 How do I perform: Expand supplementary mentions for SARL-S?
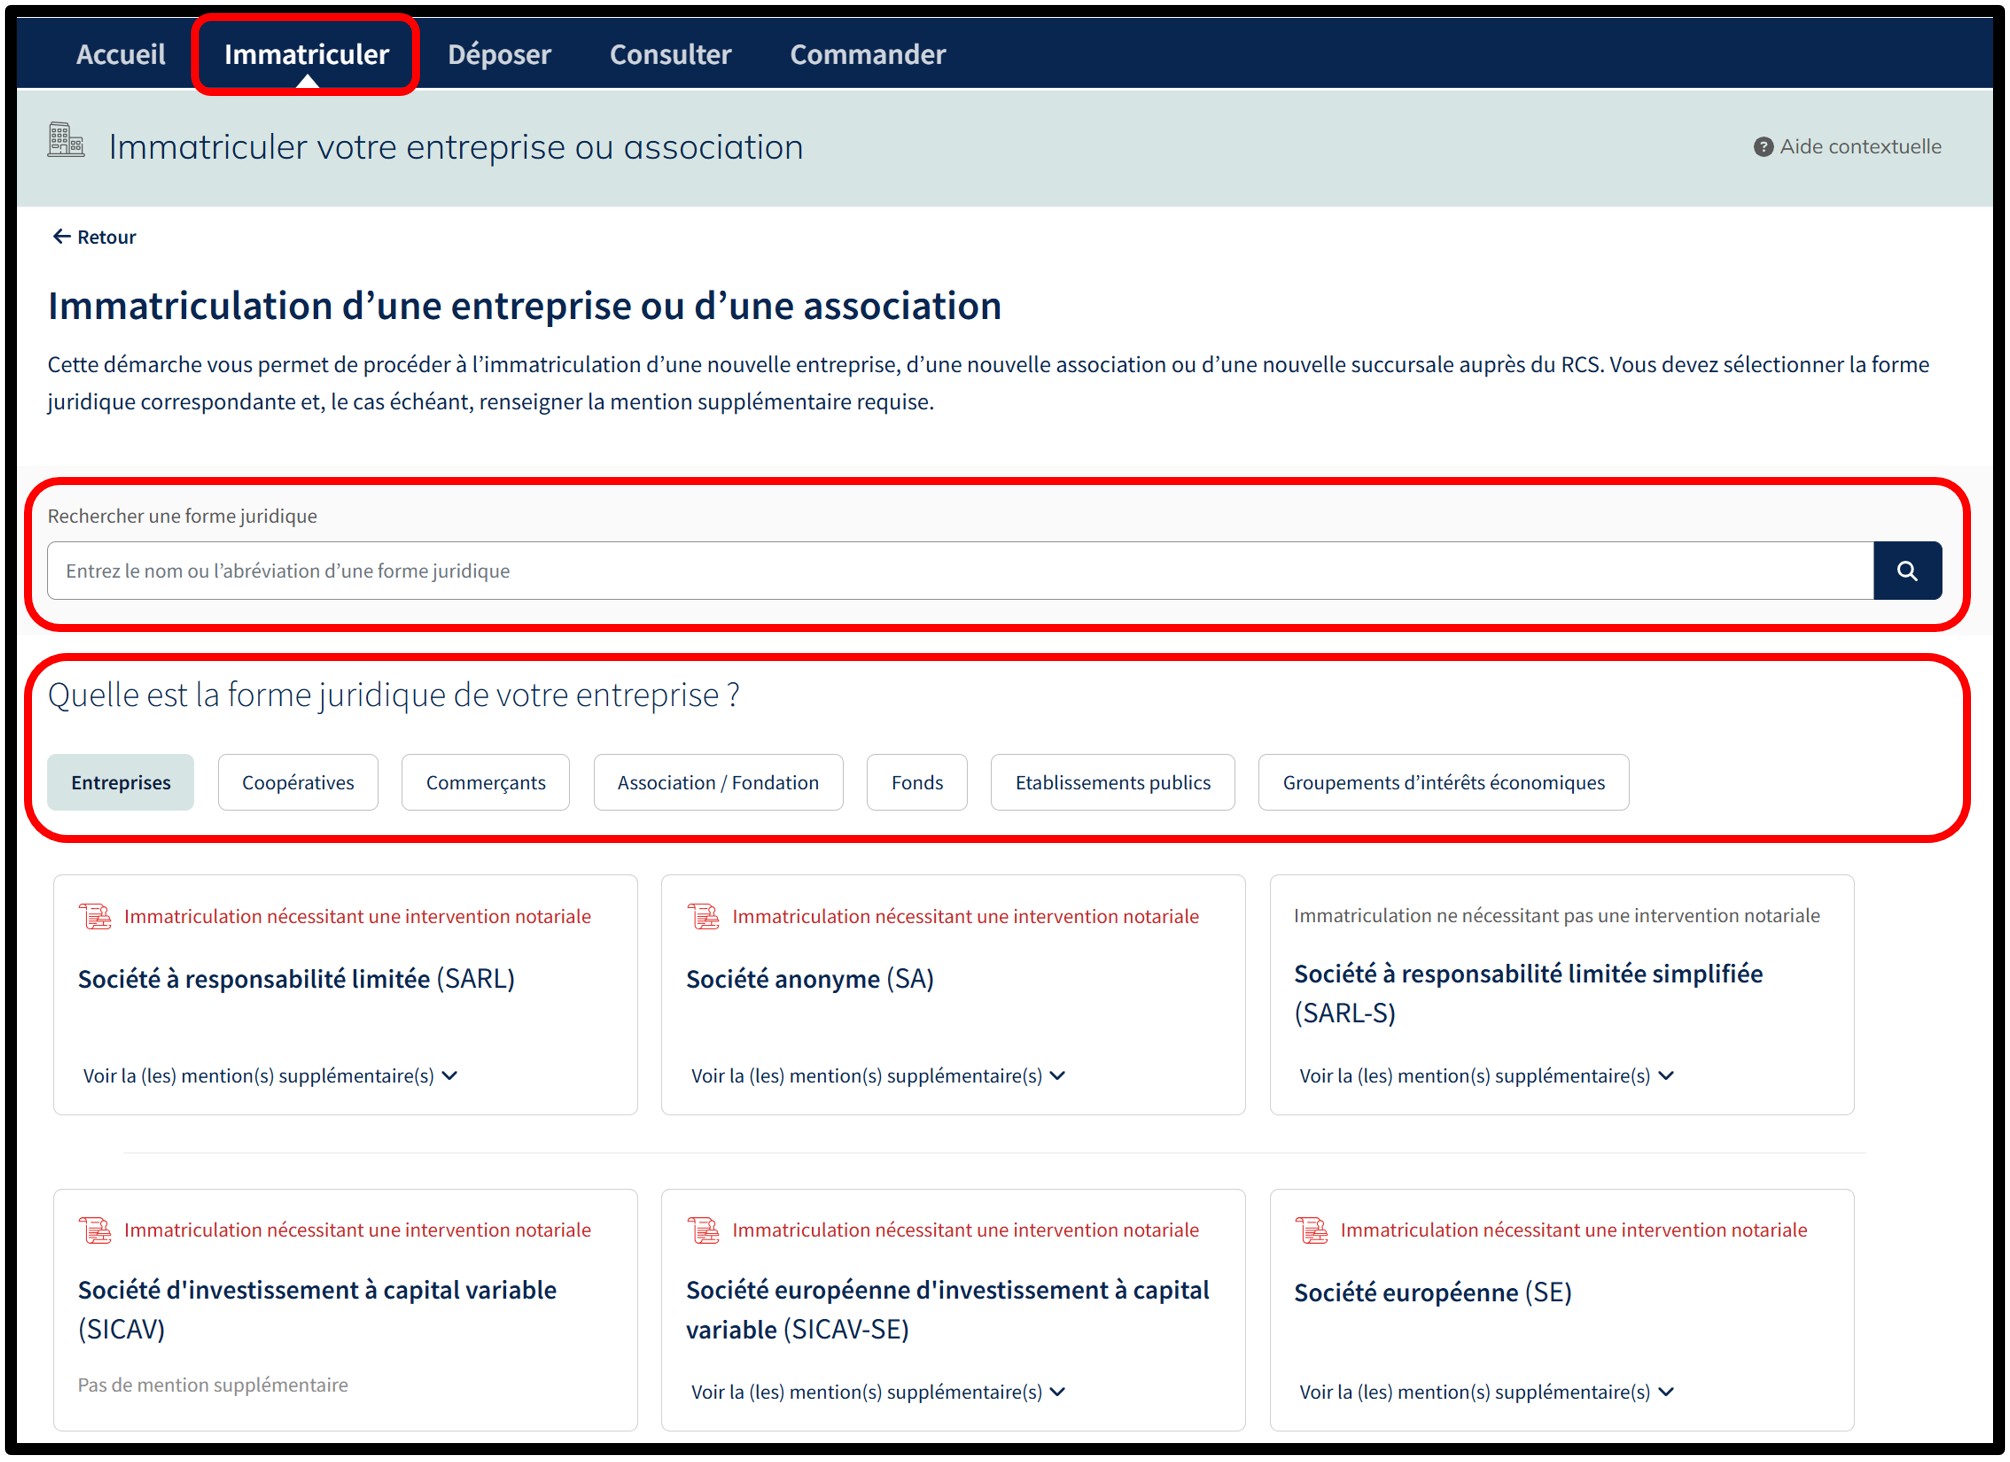tap(1486, 1076)
